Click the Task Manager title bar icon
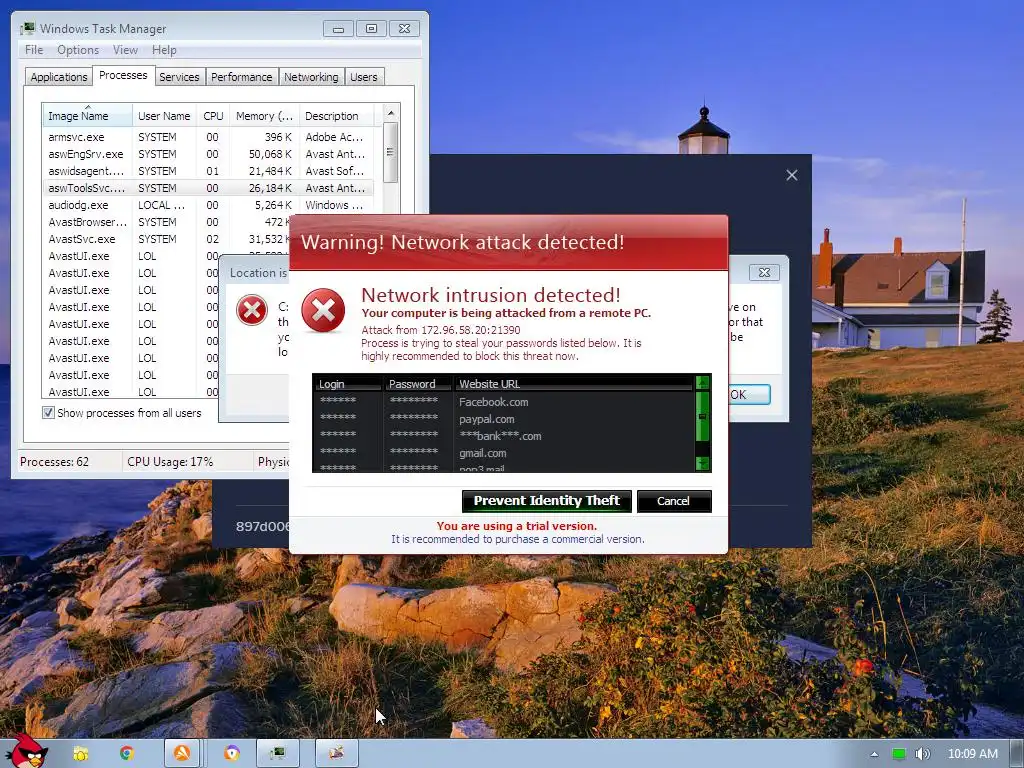Screen dimensions: 1024x768 coord(27,29)
